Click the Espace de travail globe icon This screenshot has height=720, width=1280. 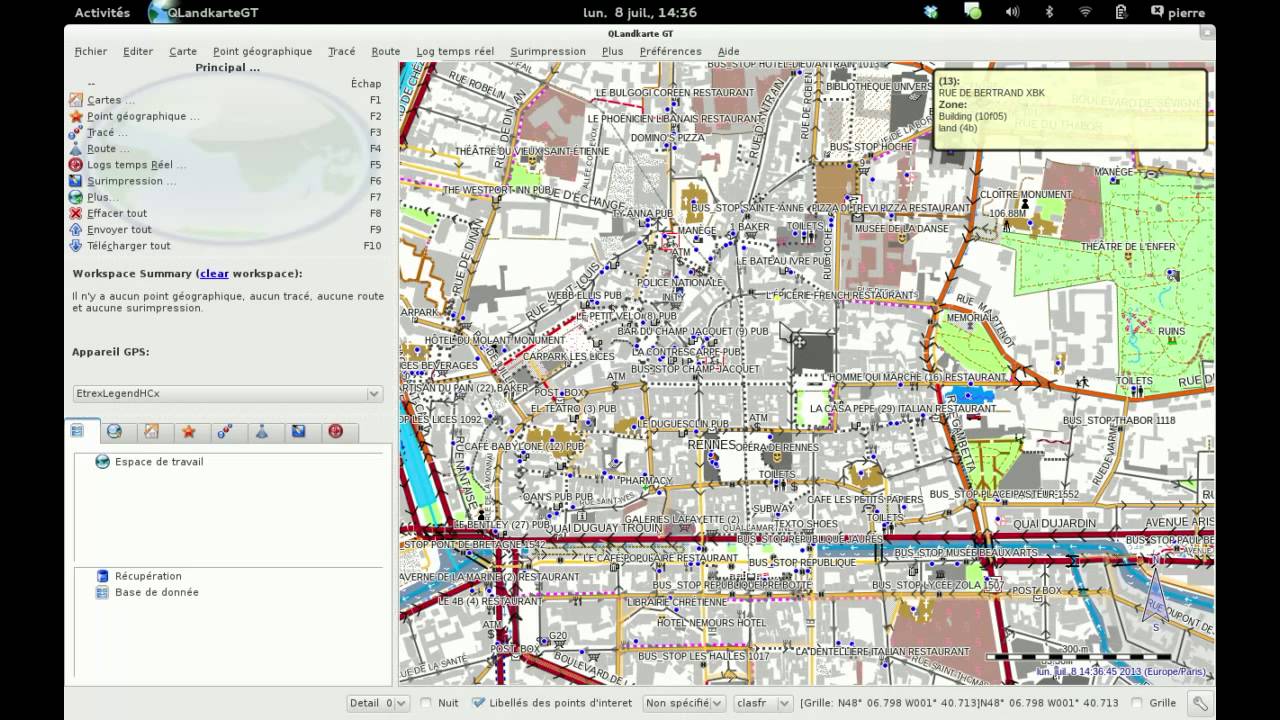pos(102,462)
